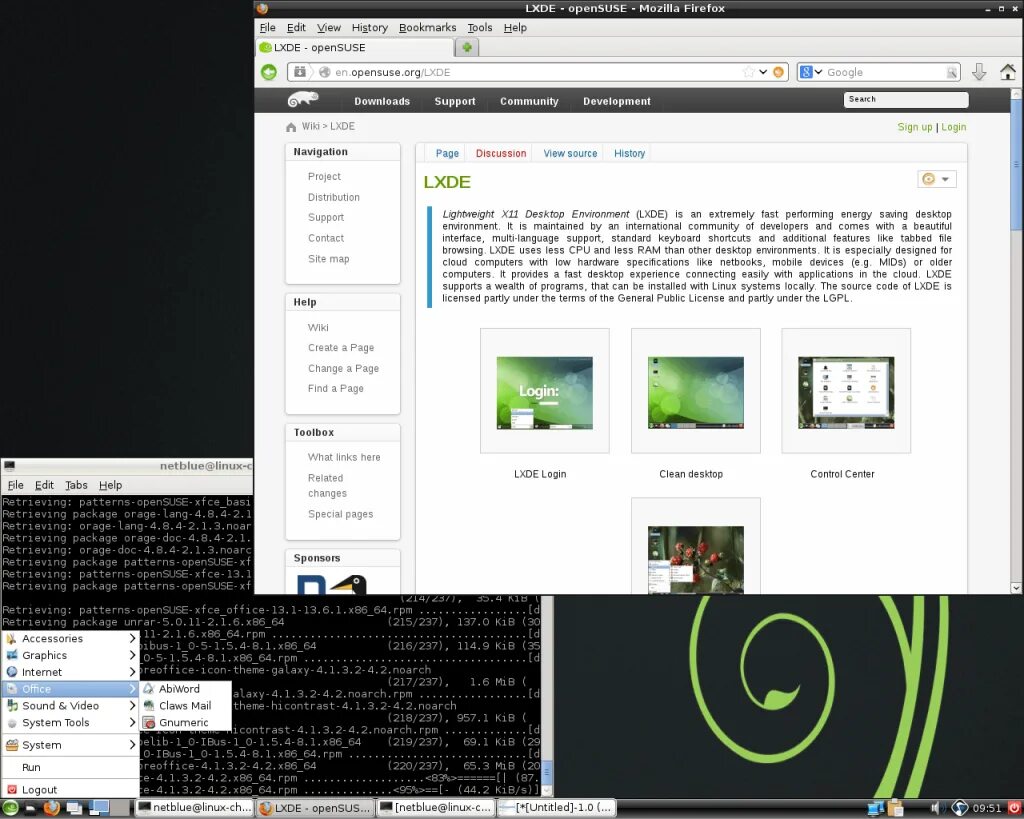Switch to the [*[Untitled]-1.0 taskbar window
The height and width of the screenshot is (819, 1024).
point(557,808)
